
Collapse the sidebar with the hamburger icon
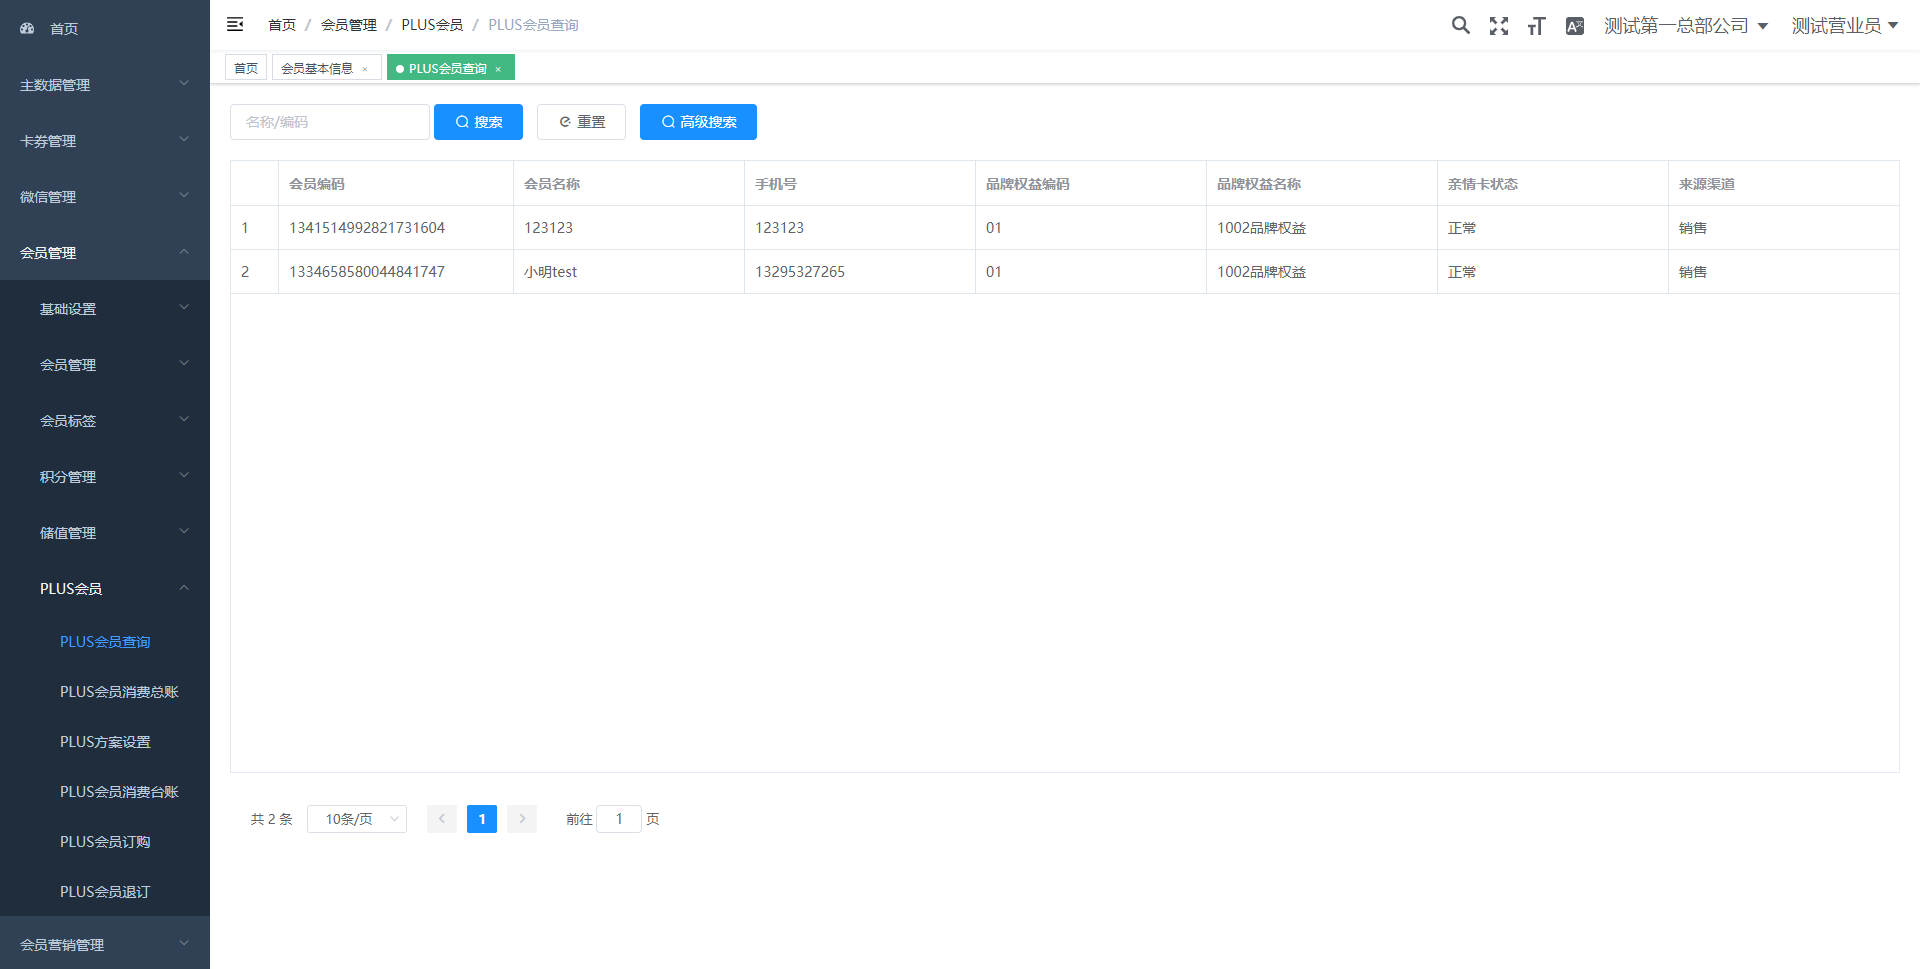[235, 24]
